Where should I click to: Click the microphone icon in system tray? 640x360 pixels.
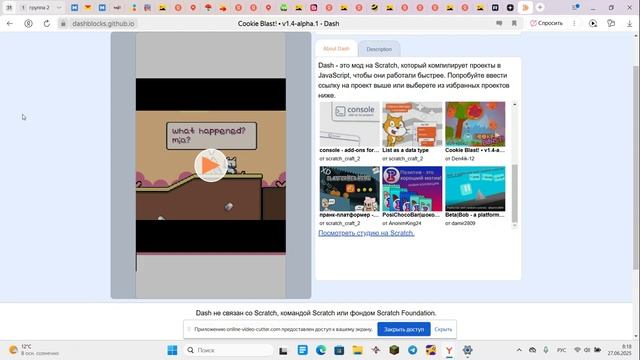click(546, 350)
